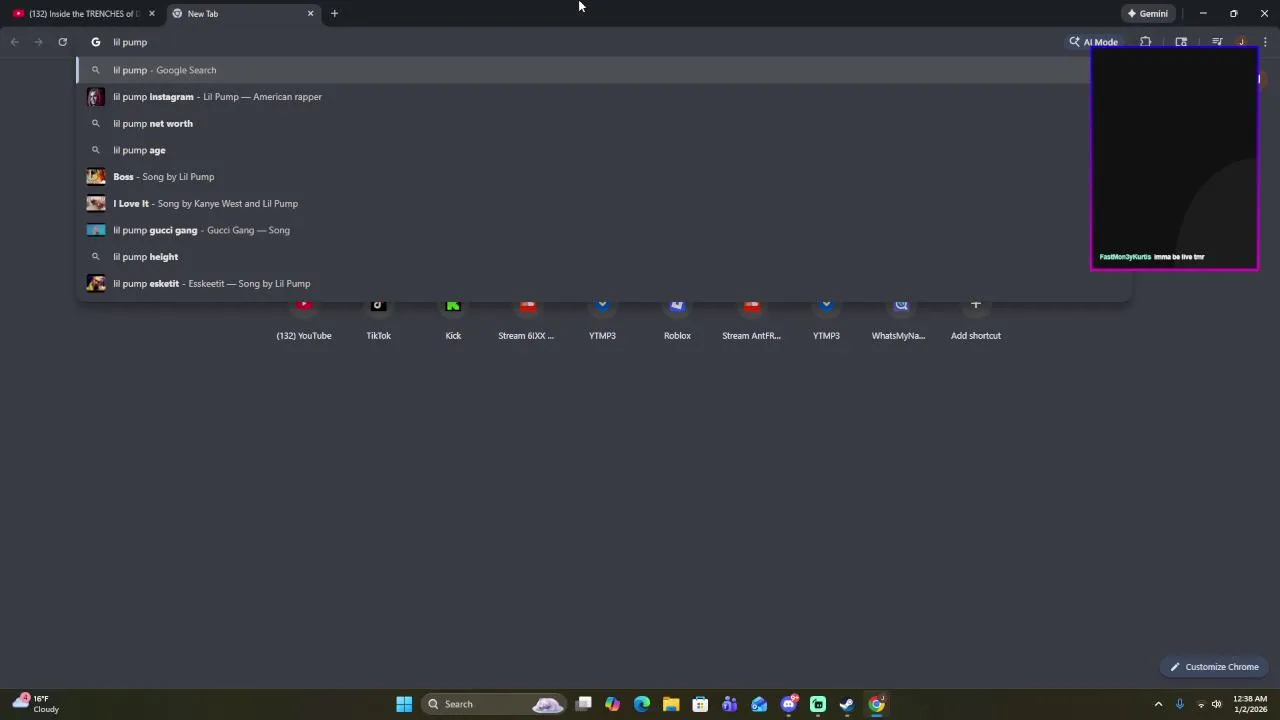This screenshot has width=1280, height=720.
Task: Open the Windows Start menu
Action: tap(404, 704)
